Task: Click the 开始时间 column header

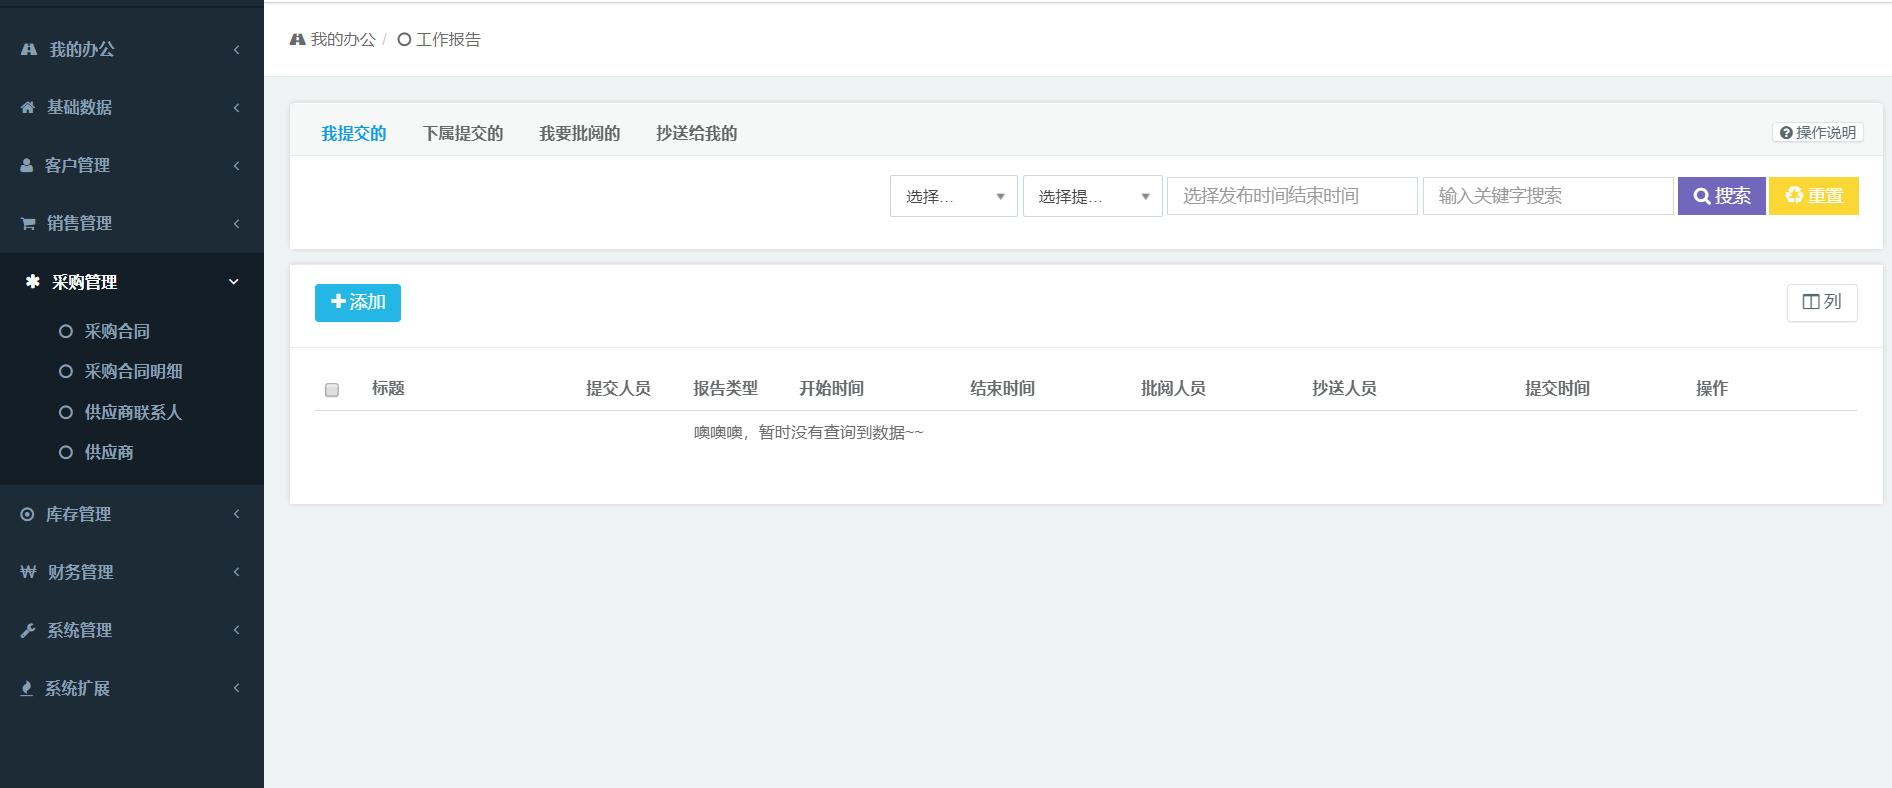Action: (831, 389)
